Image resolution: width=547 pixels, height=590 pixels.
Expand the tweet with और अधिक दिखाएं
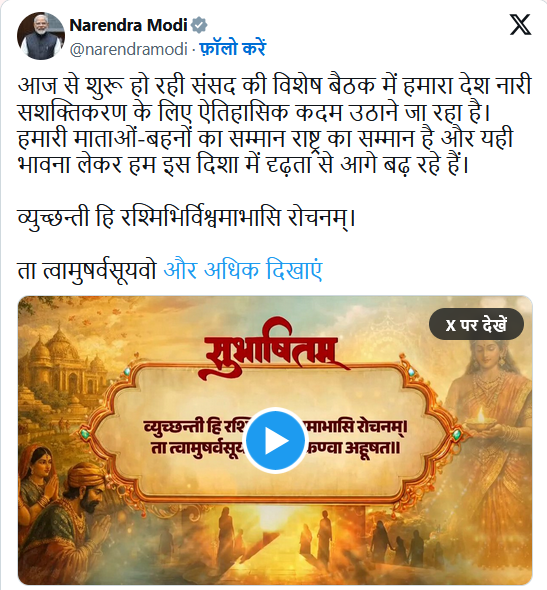243,270
